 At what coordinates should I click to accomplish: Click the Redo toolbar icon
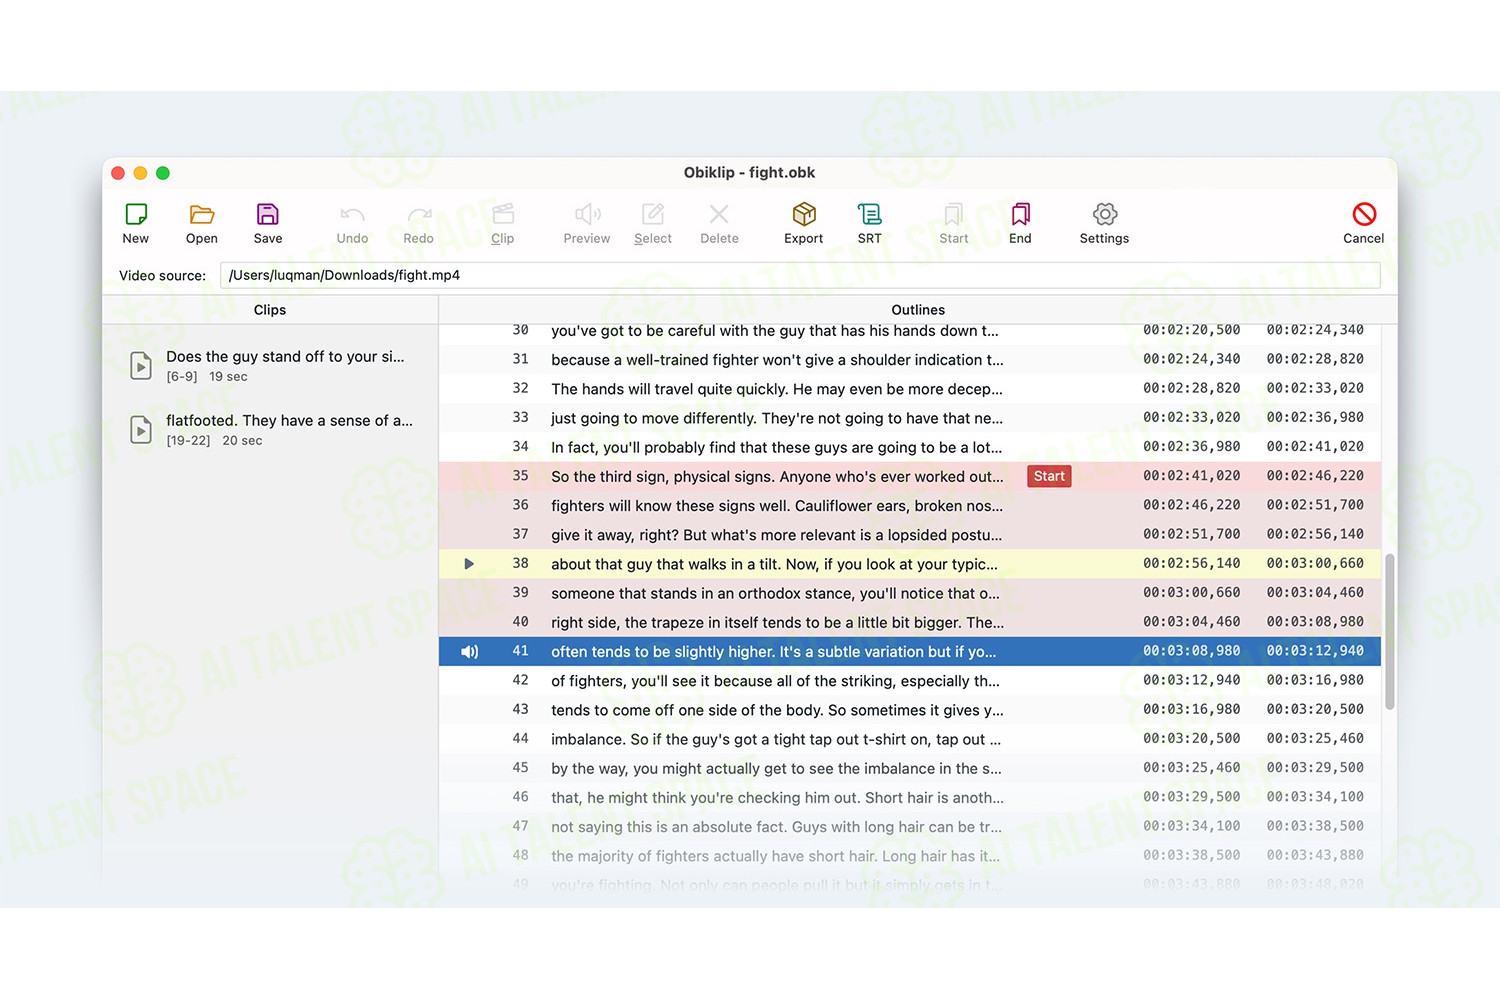click(x=419, y=214)
